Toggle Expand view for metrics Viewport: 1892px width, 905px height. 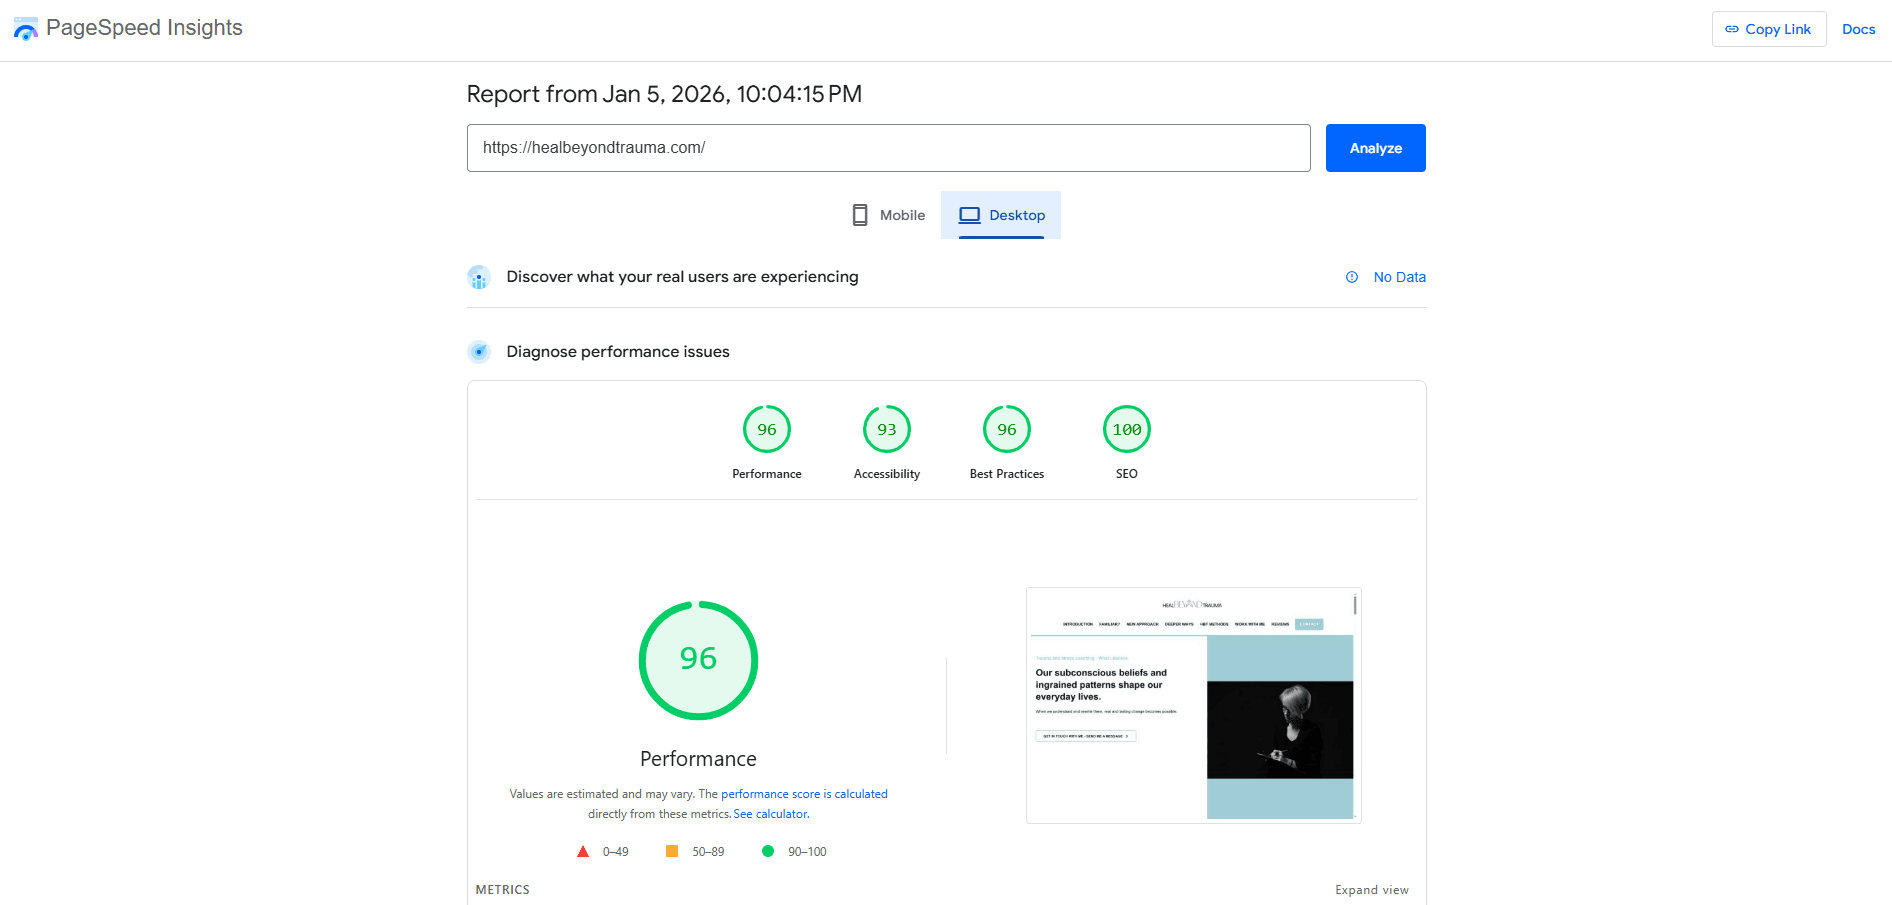click(x=1371, y=890)
